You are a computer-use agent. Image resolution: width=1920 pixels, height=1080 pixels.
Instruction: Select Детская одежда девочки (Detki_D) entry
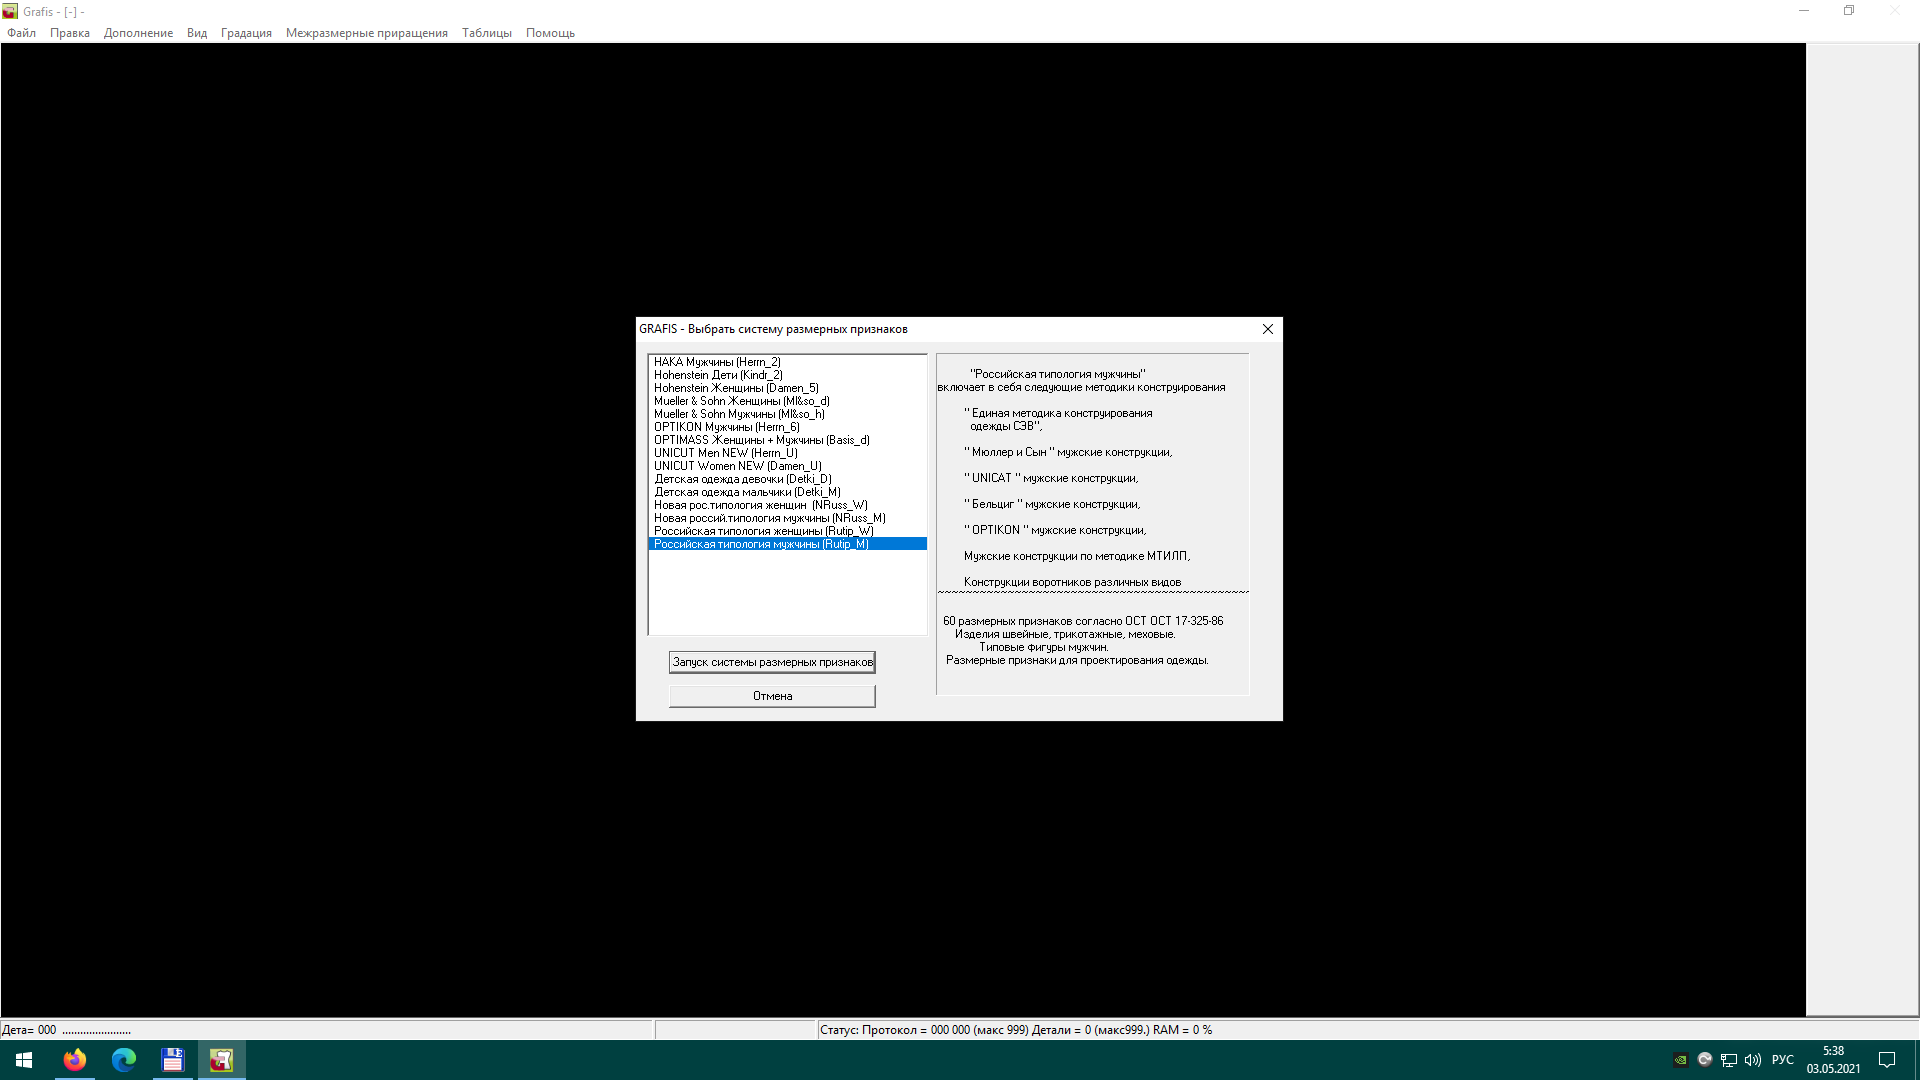tap(742, 479)
